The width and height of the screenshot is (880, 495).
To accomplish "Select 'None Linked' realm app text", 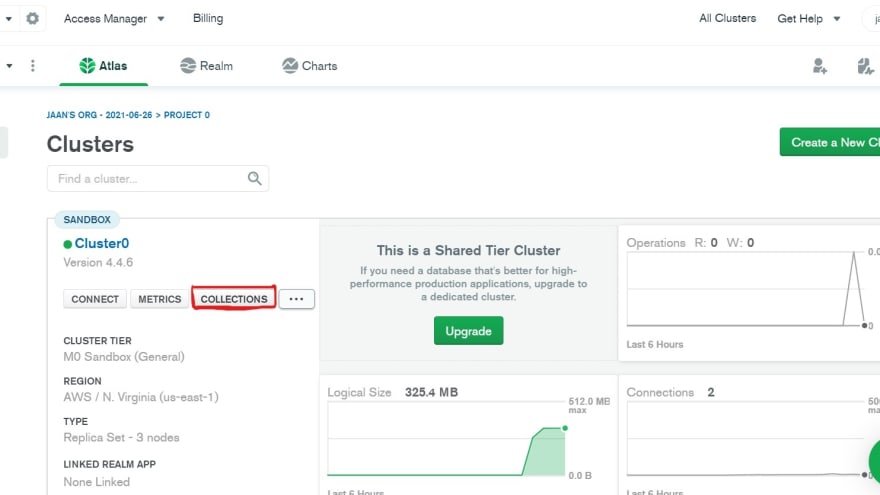I will (97, 482).
